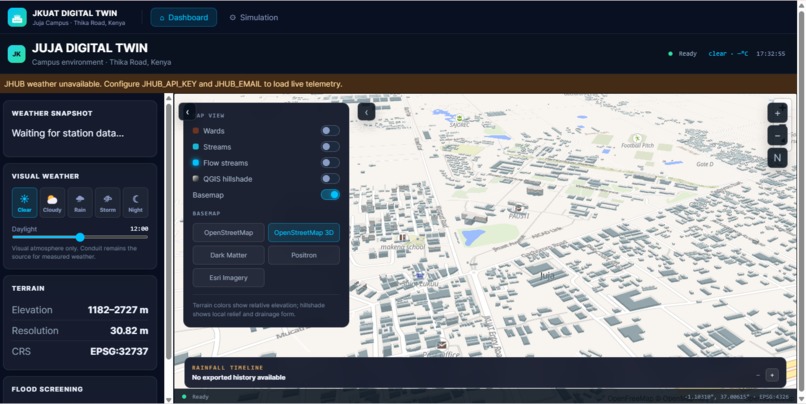Click the Wards brown color swatch
806x404 pixels.
tap(196, 131)
